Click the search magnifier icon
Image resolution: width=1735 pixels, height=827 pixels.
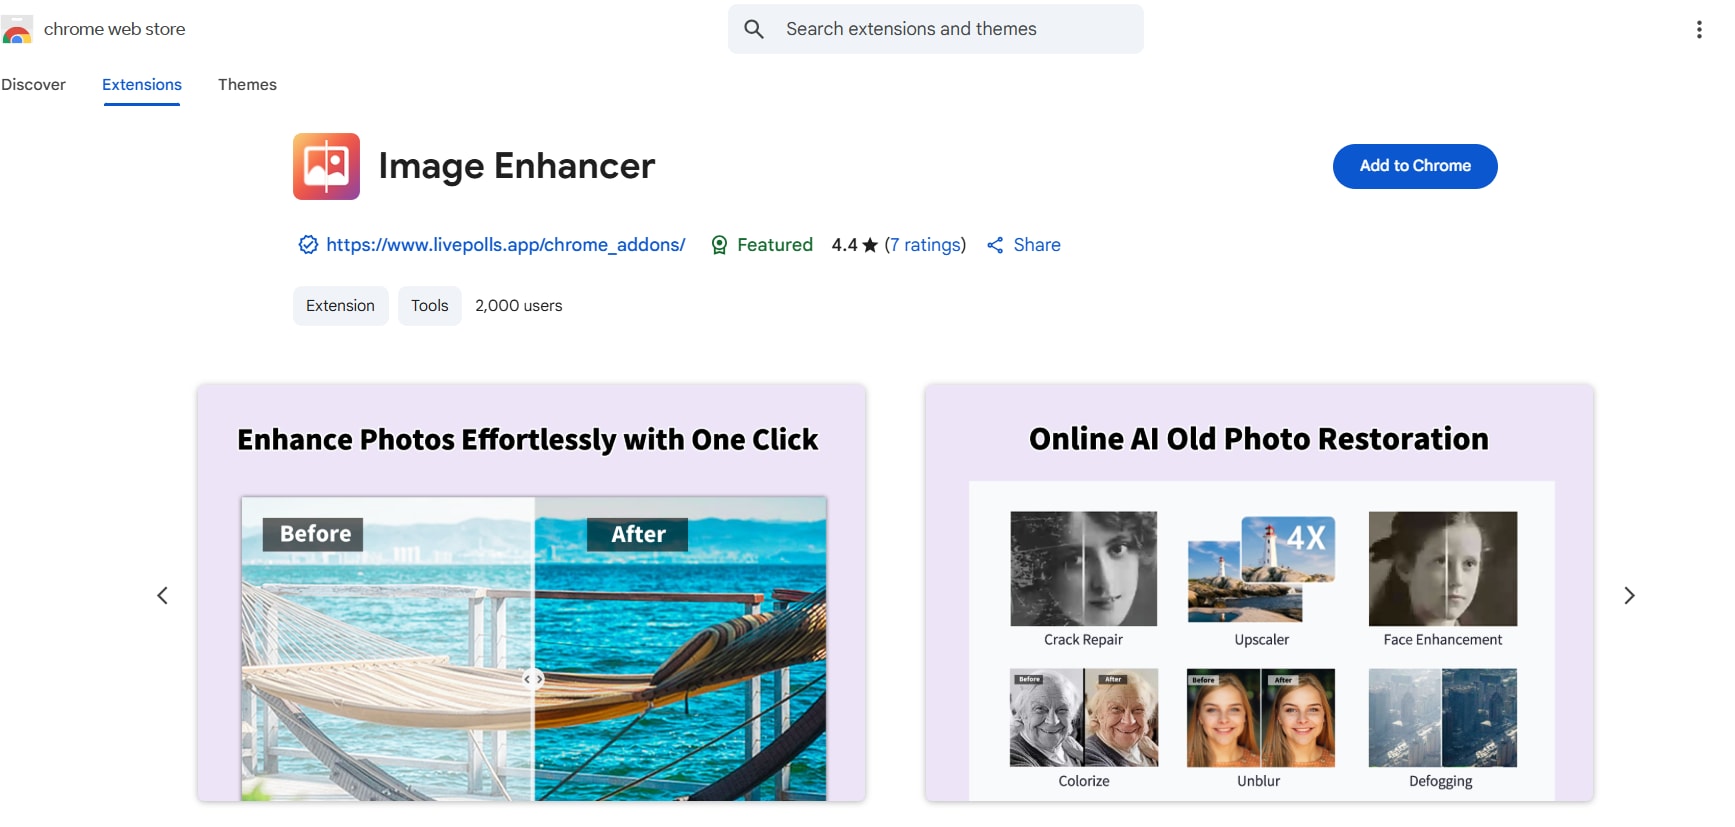[x=754, y=29]
